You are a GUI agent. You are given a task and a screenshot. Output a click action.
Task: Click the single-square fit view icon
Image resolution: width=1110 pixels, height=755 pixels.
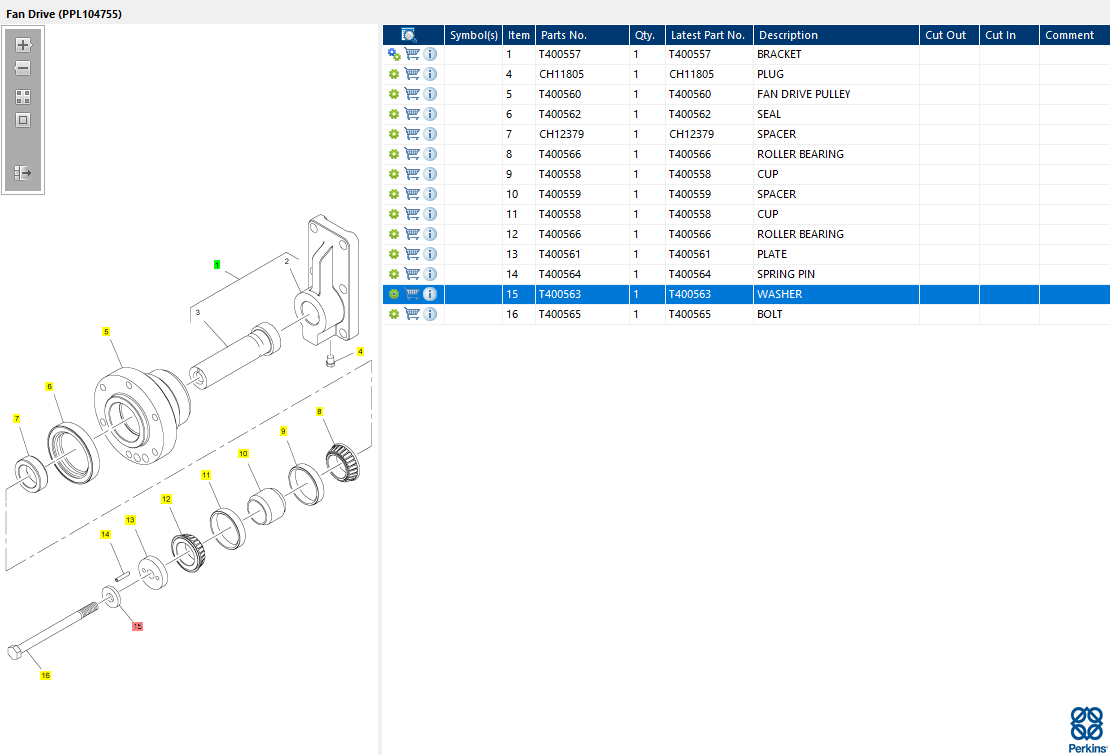point(23,120)
